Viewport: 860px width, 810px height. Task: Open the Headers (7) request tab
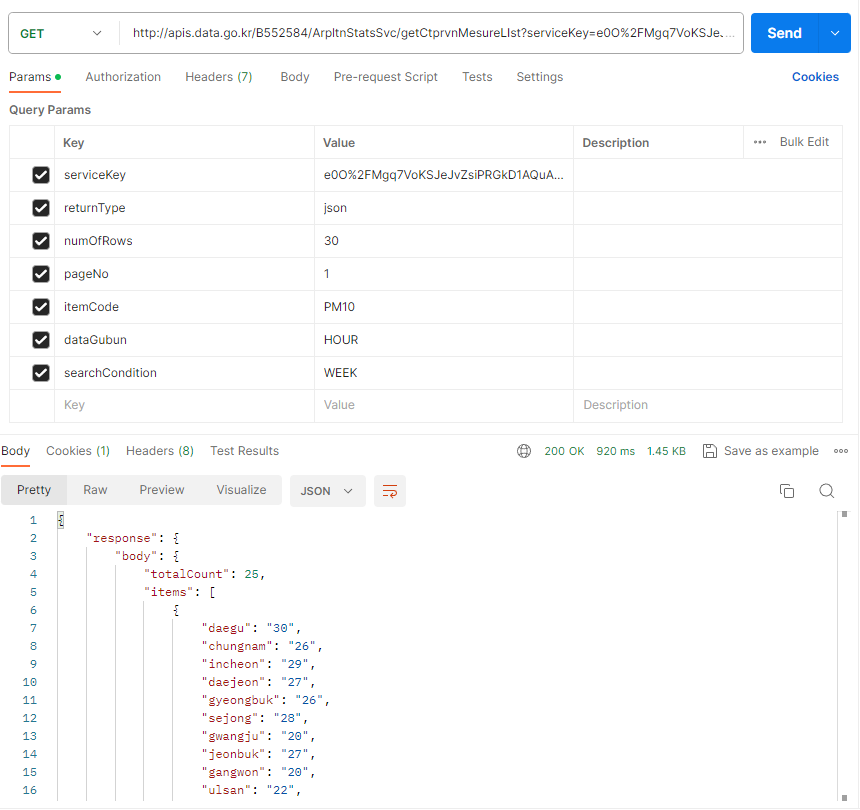point(219,77)
